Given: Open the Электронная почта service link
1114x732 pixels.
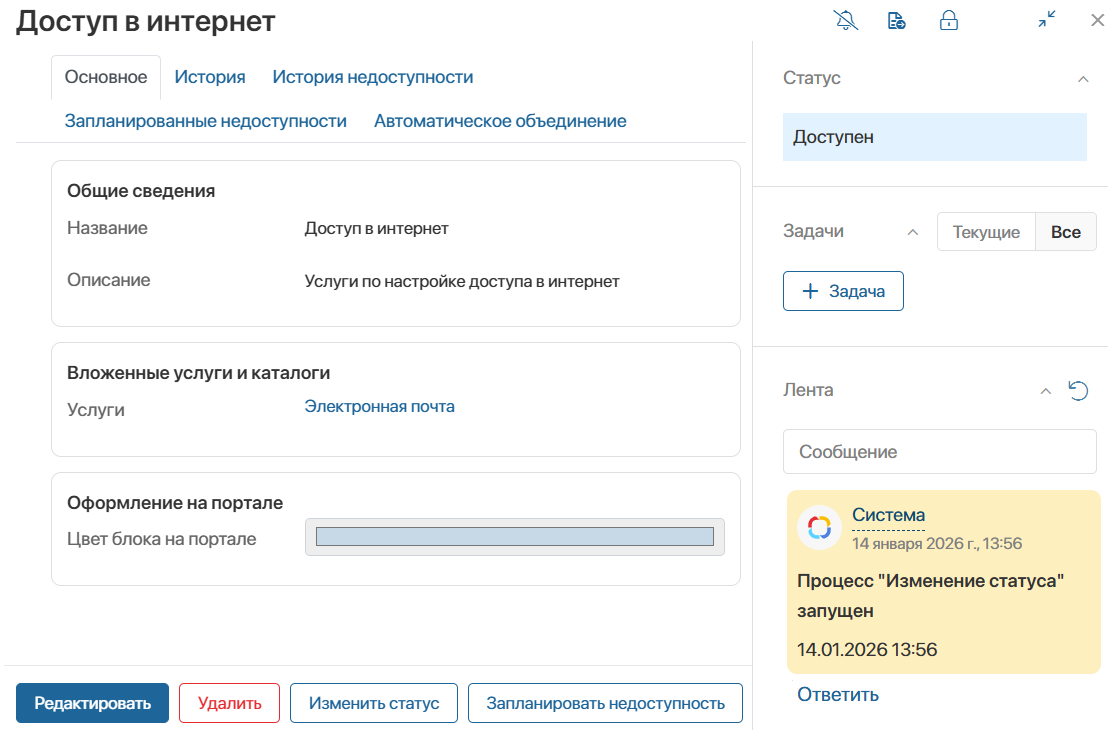Looking at the screenshot, I should pos(379,407).
